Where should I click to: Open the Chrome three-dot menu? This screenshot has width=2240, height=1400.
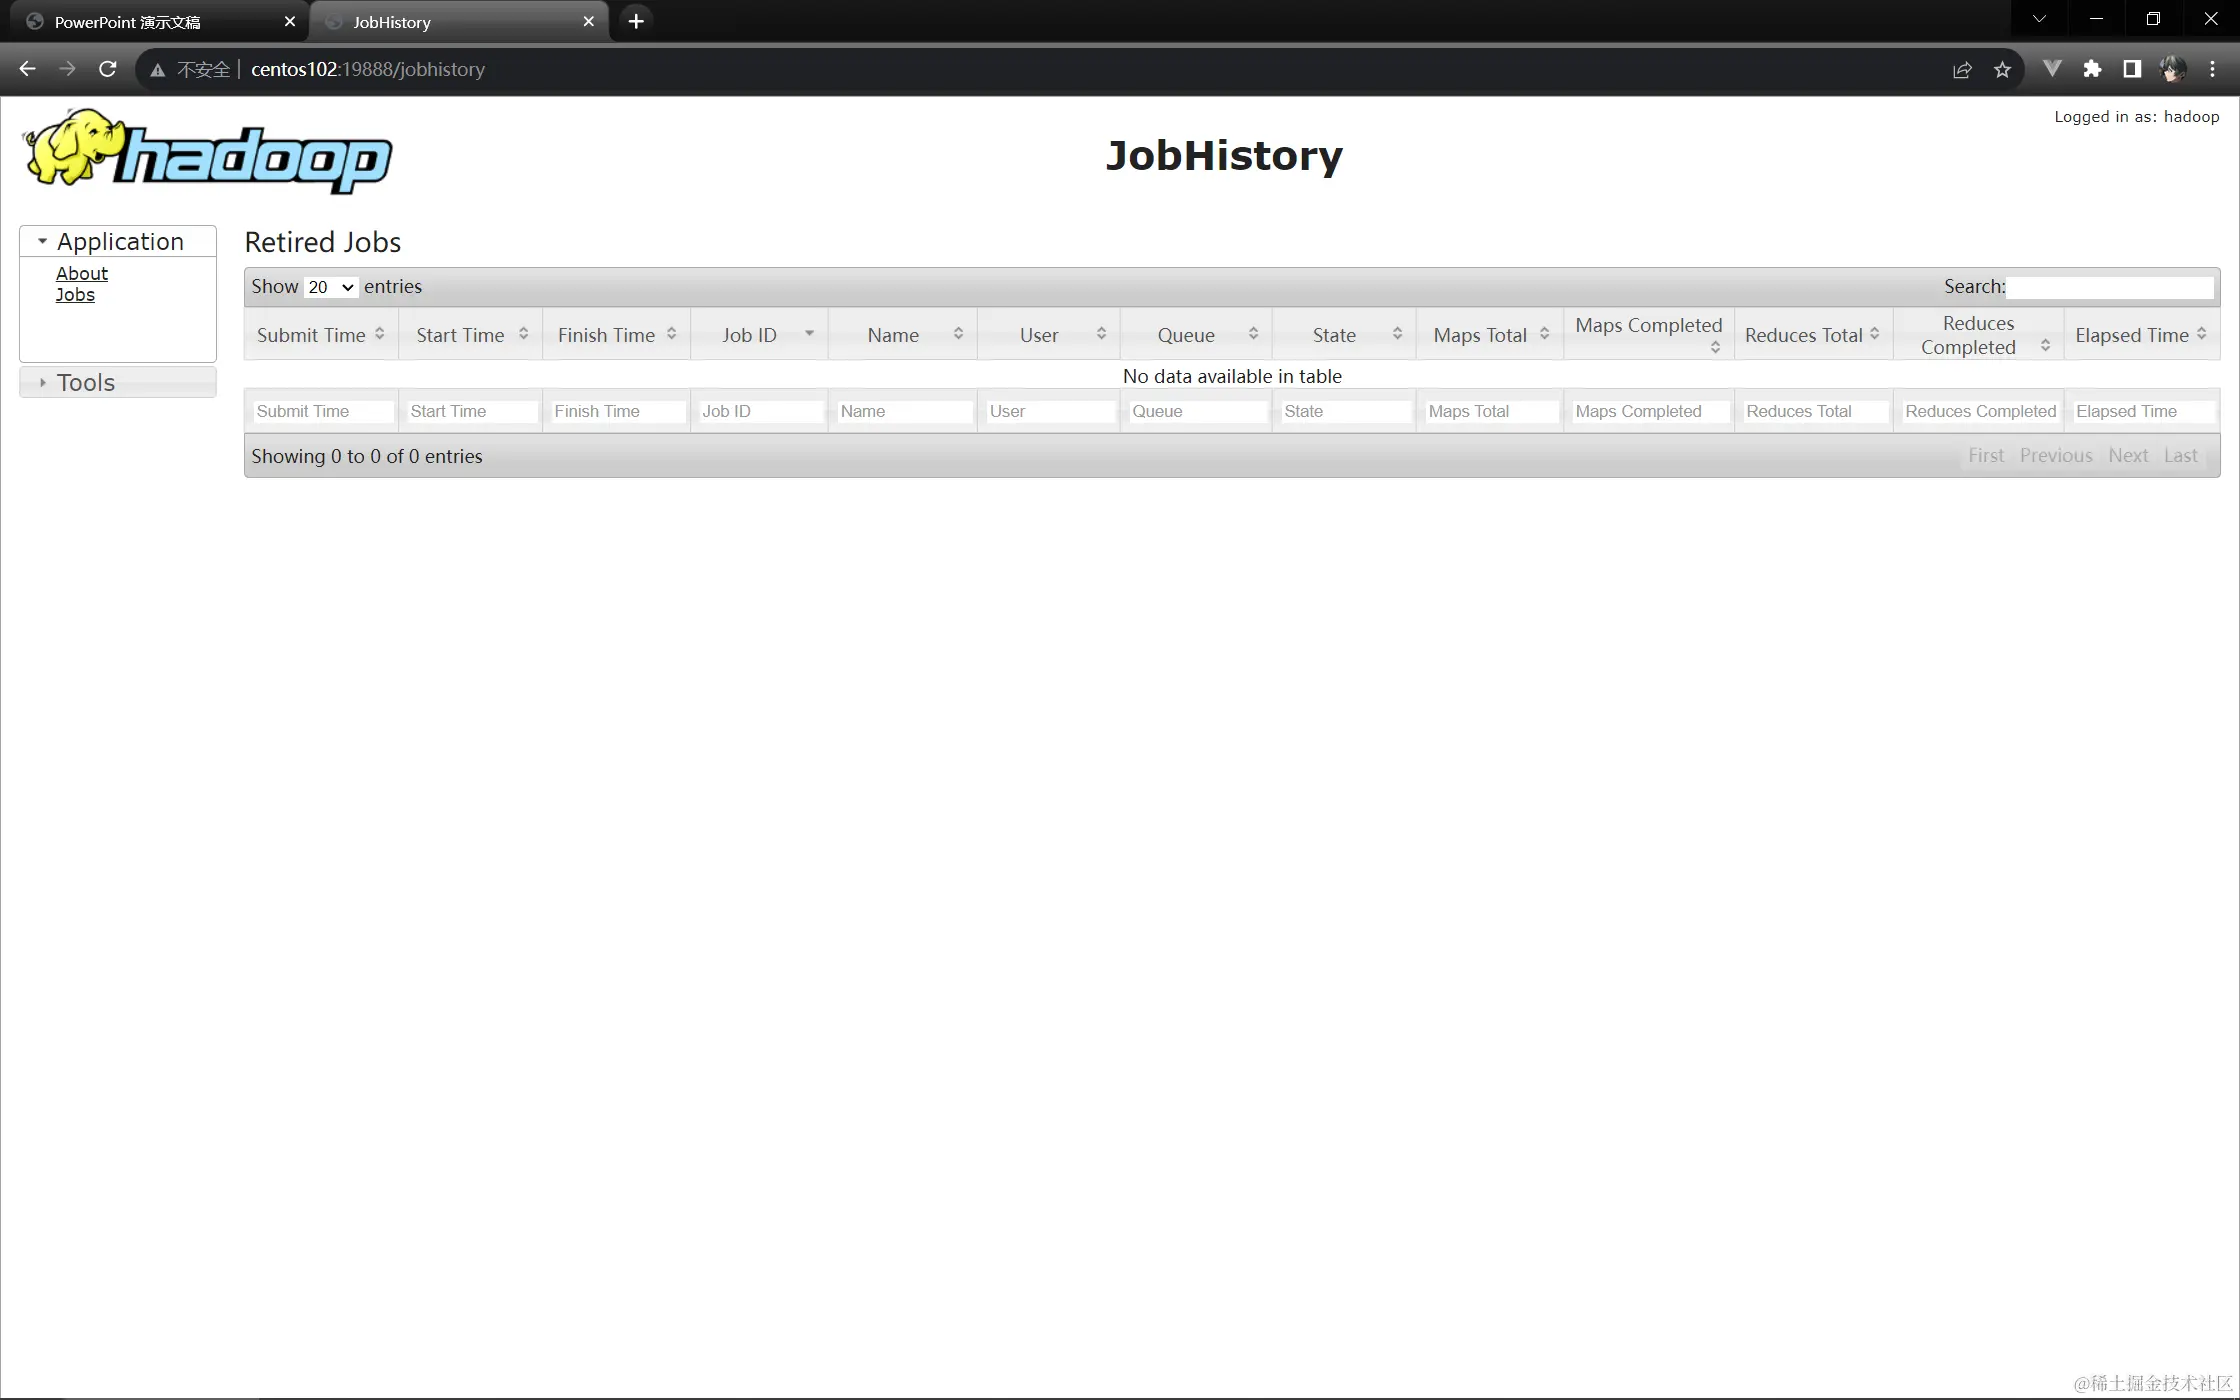click(2212, 69)
